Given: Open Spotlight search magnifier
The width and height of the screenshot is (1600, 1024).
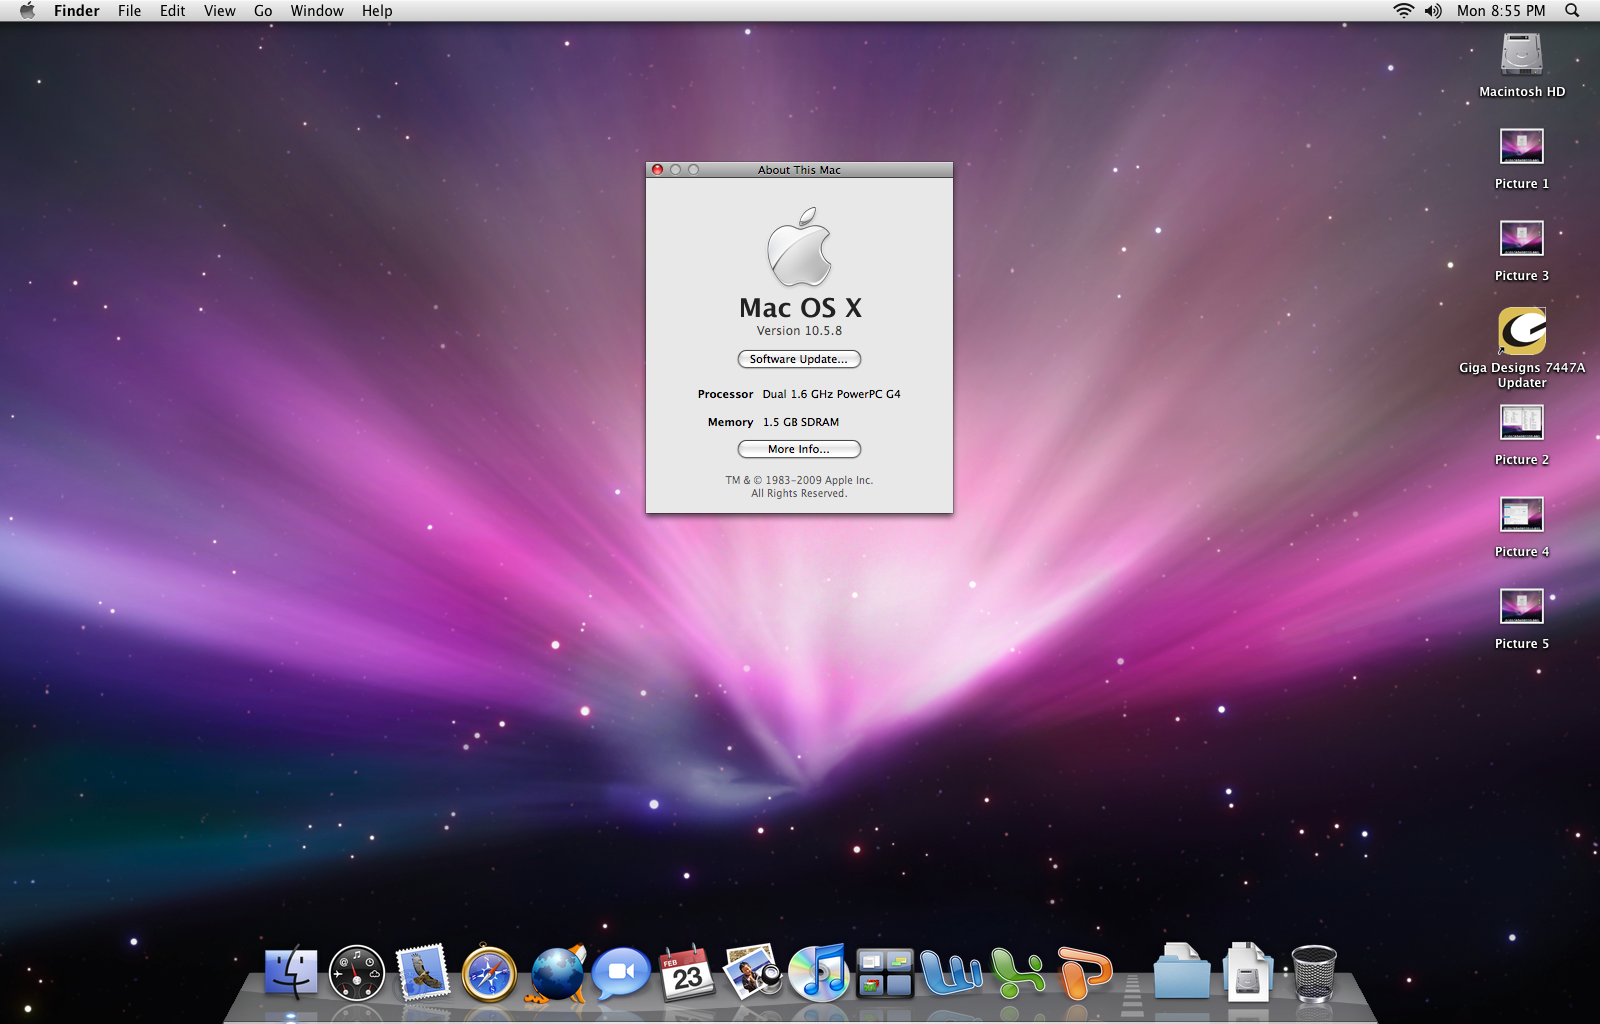Looking at the screenshot, I should pyautogui.click(x=1572, y=11).
